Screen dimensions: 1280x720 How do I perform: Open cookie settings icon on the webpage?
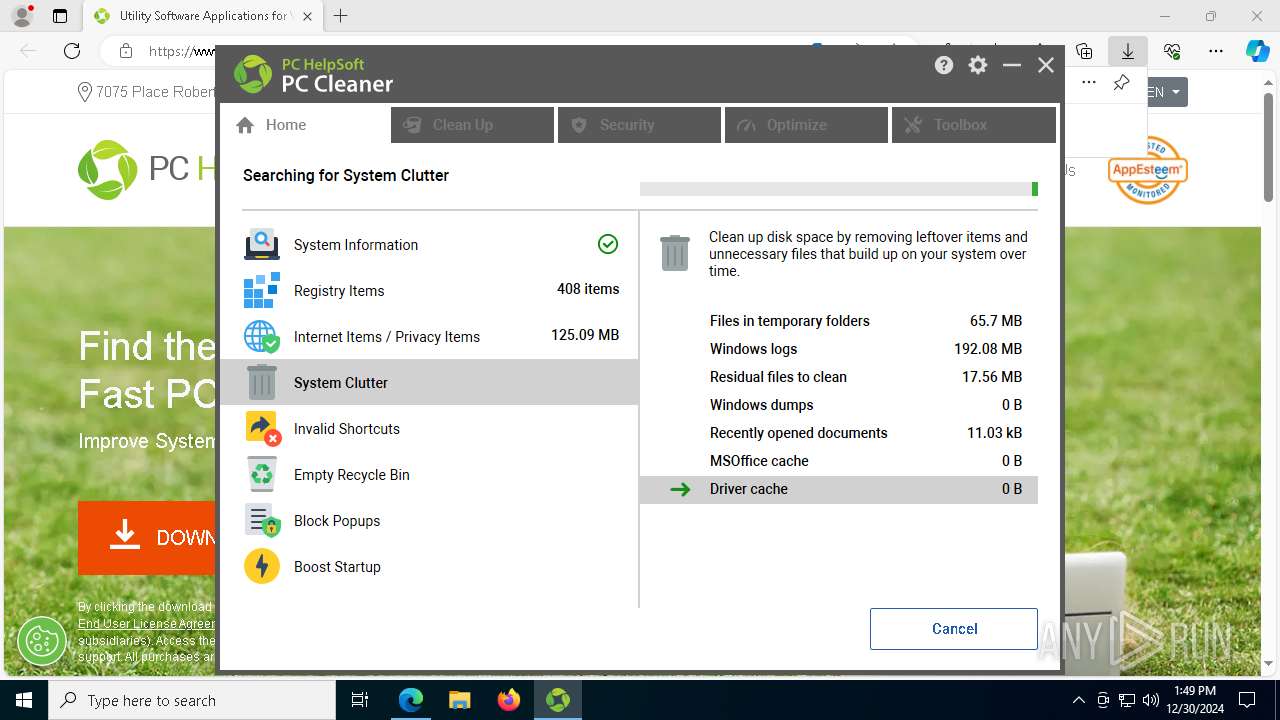42,640
